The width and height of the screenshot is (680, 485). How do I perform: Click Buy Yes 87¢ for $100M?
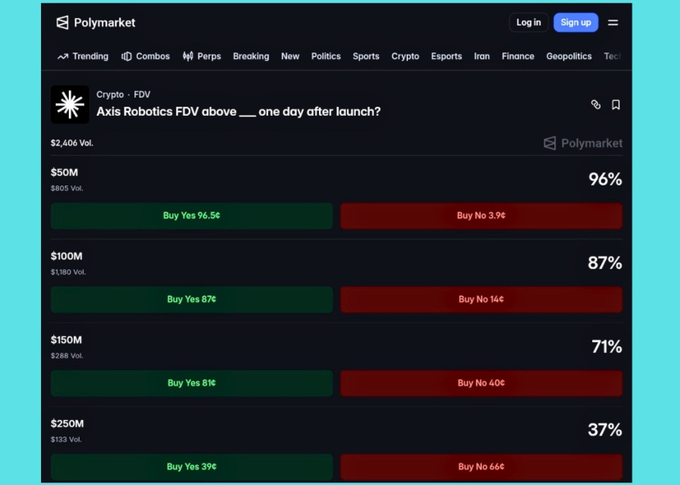pos(192,299)
